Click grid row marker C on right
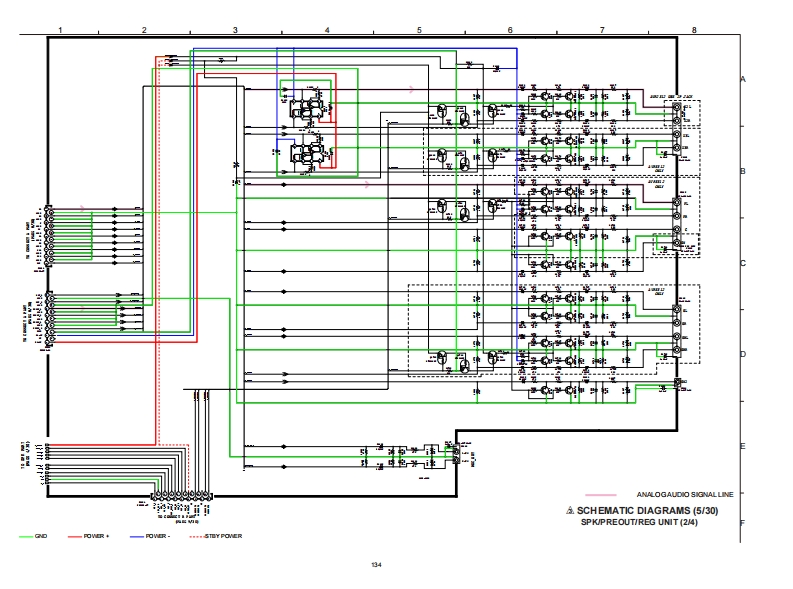The height and width of the screenshot is (589, 793). click(742, 264)
